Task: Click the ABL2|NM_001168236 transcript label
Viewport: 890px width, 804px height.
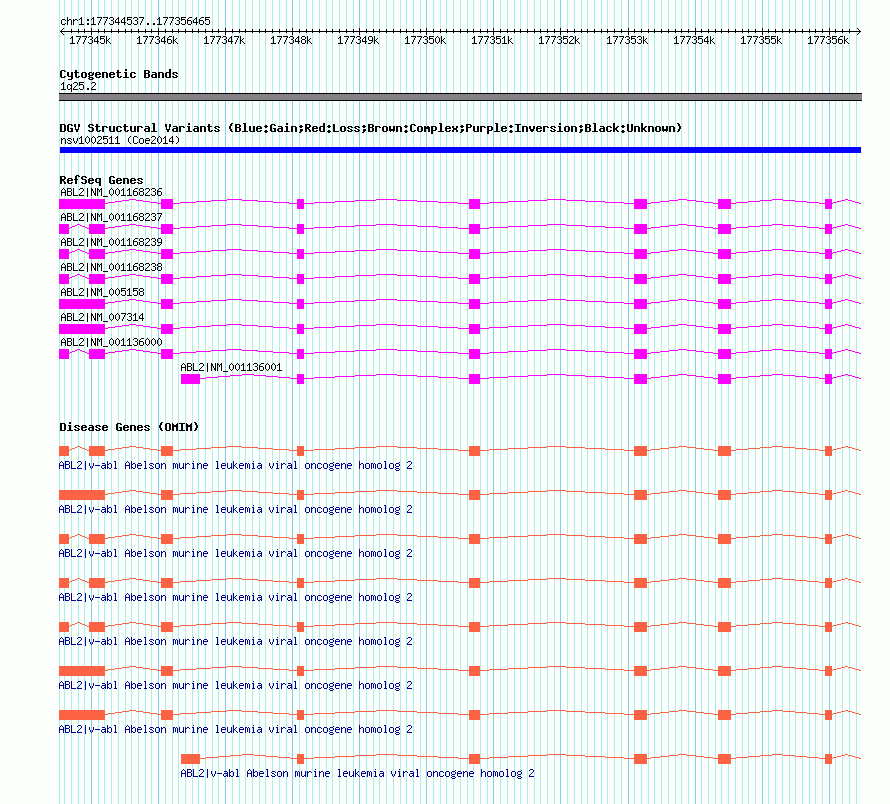Action: click(x=111, y=192)
